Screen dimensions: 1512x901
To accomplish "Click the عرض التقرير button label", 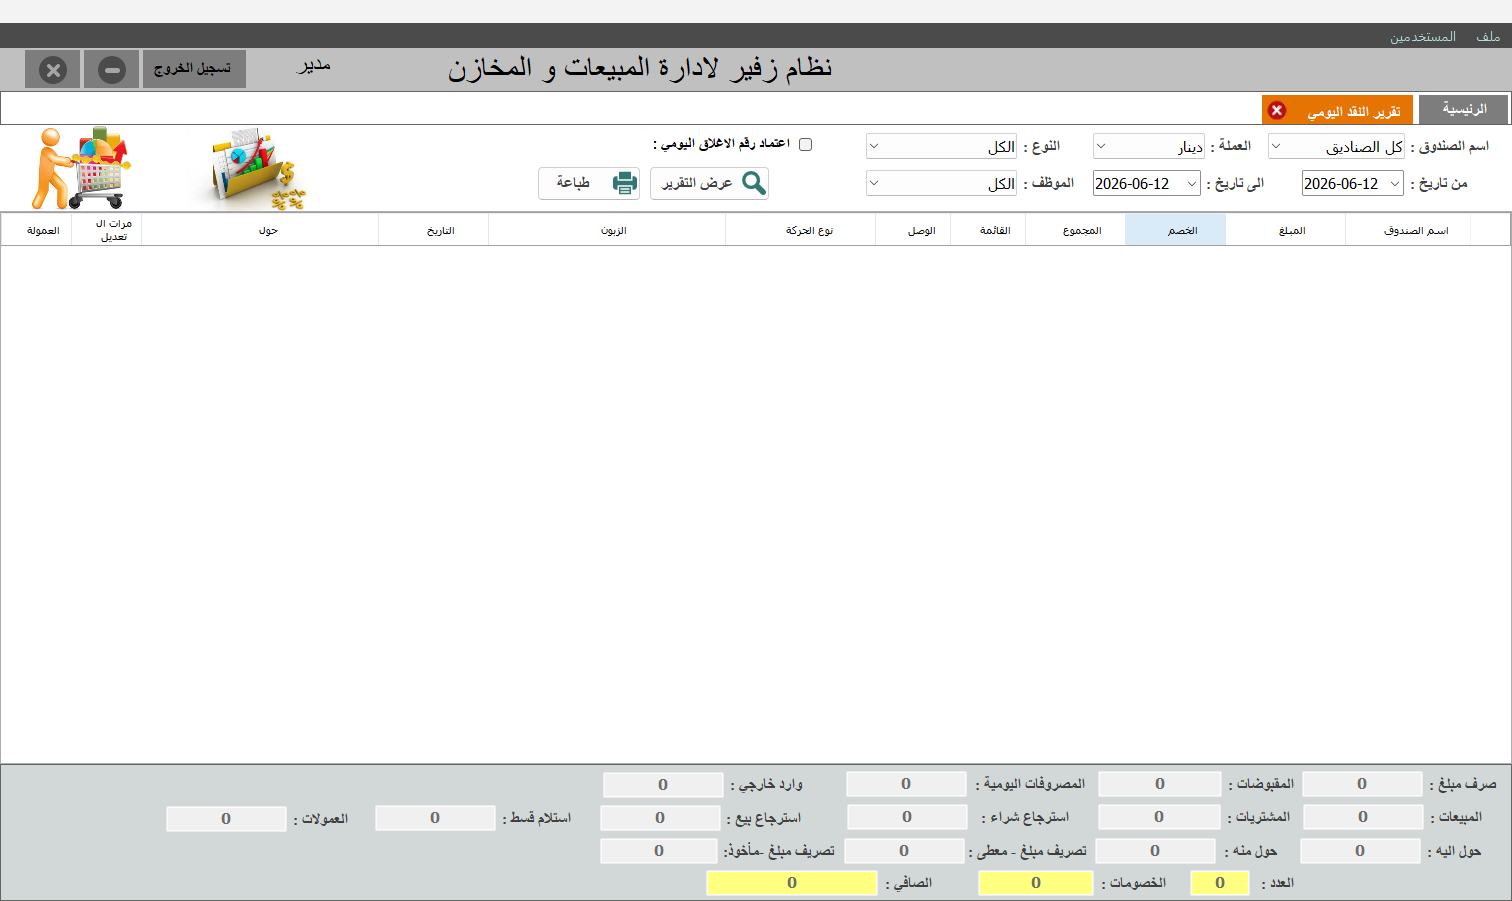I will point(697,183).
